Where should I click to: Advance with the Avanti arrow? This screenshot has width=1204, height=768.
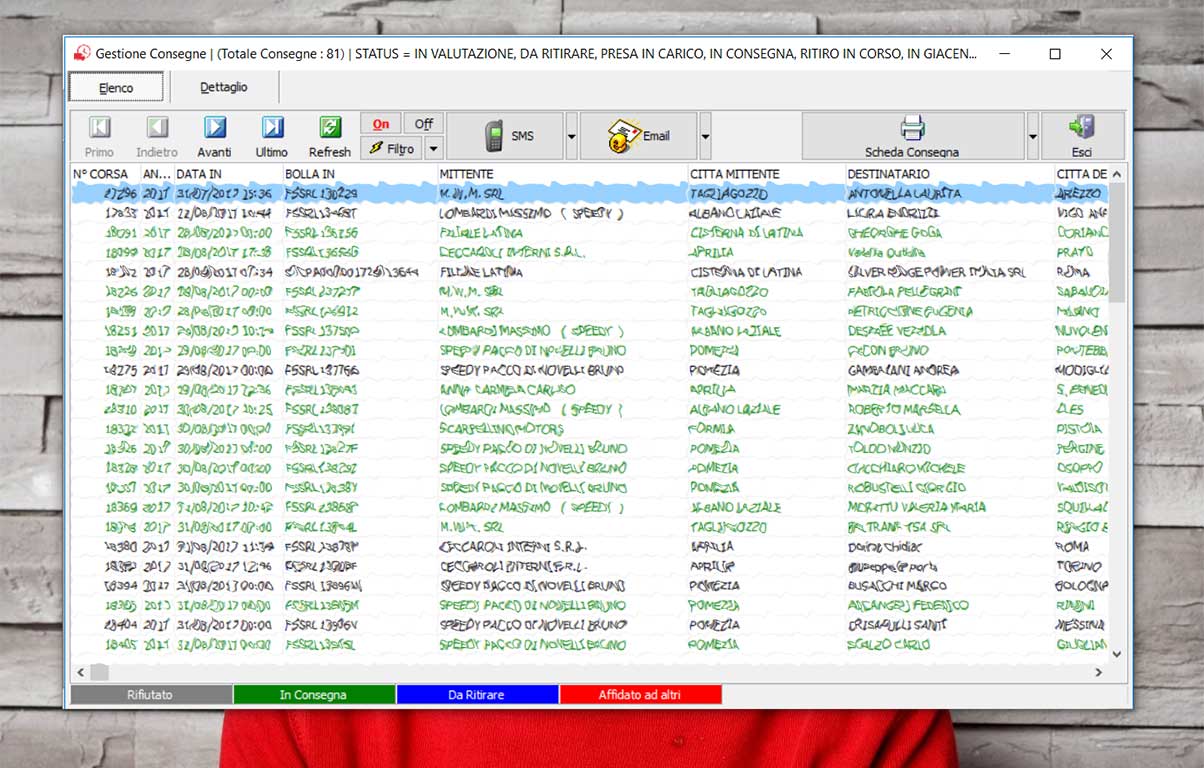pyautogui.click(x=214, y=136)
